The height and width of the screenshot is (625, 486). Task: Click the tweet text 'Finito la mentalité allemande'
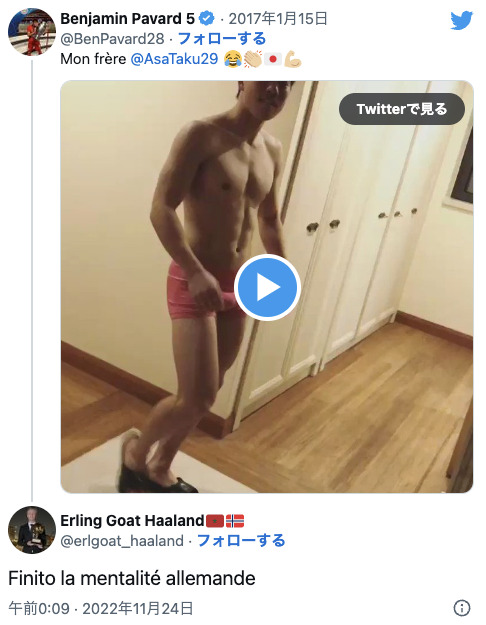click(132, 578)
